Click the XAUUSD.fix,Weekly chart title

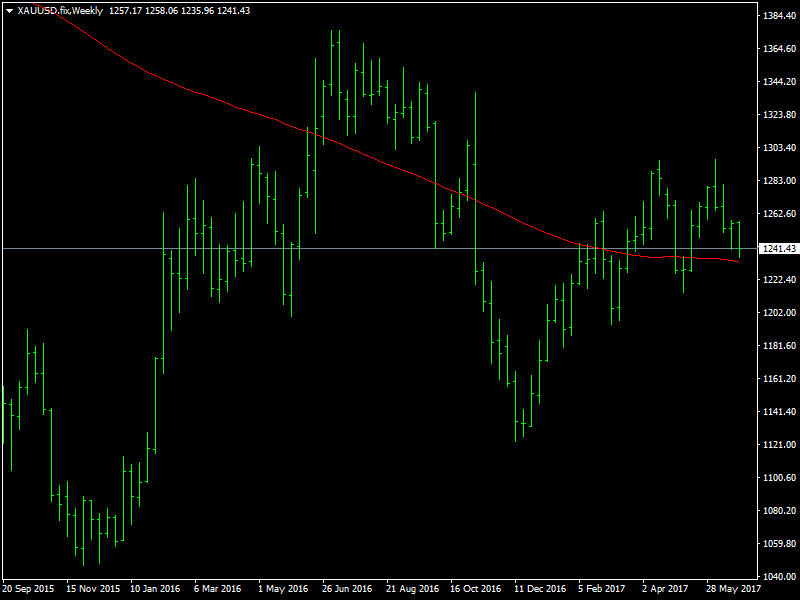(x=60, y=11)
